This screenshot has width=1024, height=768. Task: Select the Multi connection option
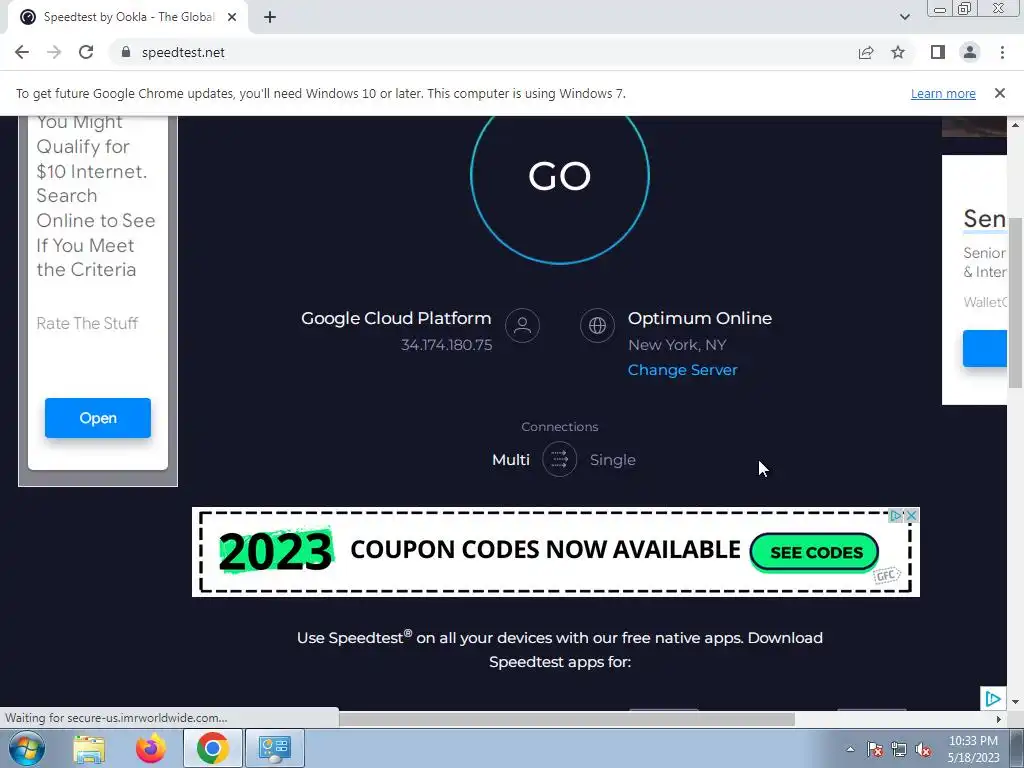pos(511,460)
